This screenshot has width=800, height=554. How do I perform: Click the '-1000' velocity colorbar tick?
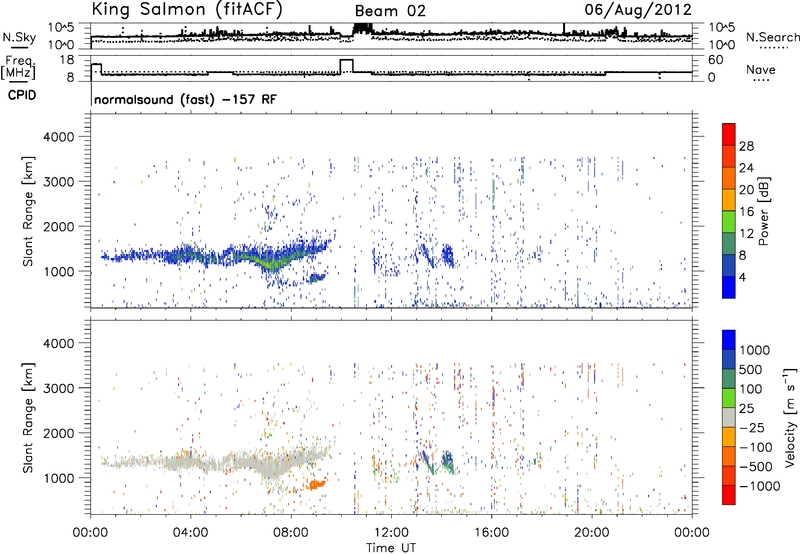tap(760, 486)
